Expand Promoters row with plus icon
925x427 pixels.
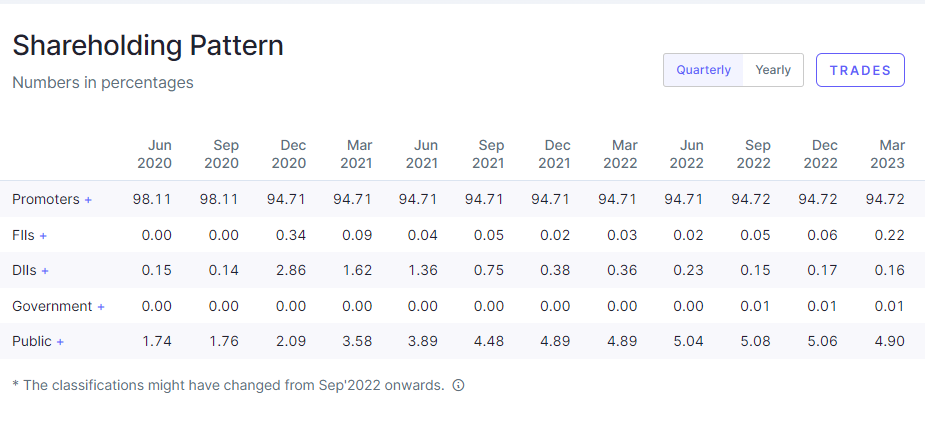pos(88,200)
